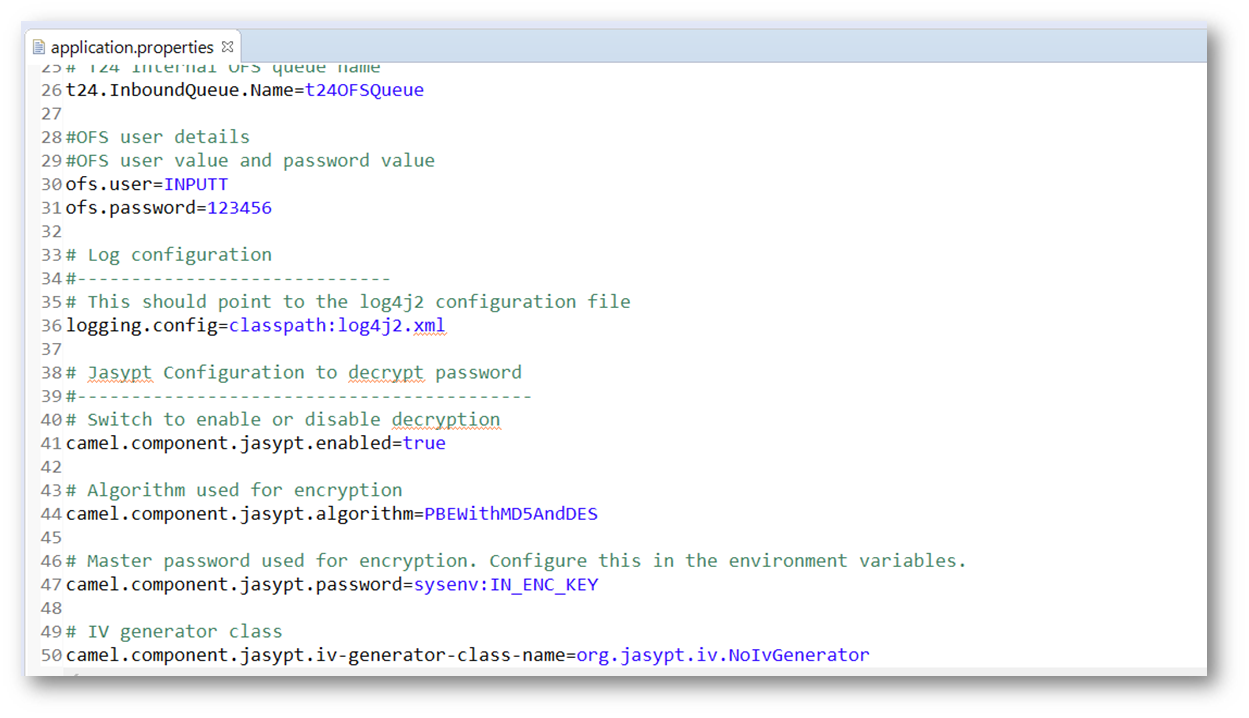Click the underlined word decryption on line 40
The image size is (1249, 718).
click(x=445, y=419)
